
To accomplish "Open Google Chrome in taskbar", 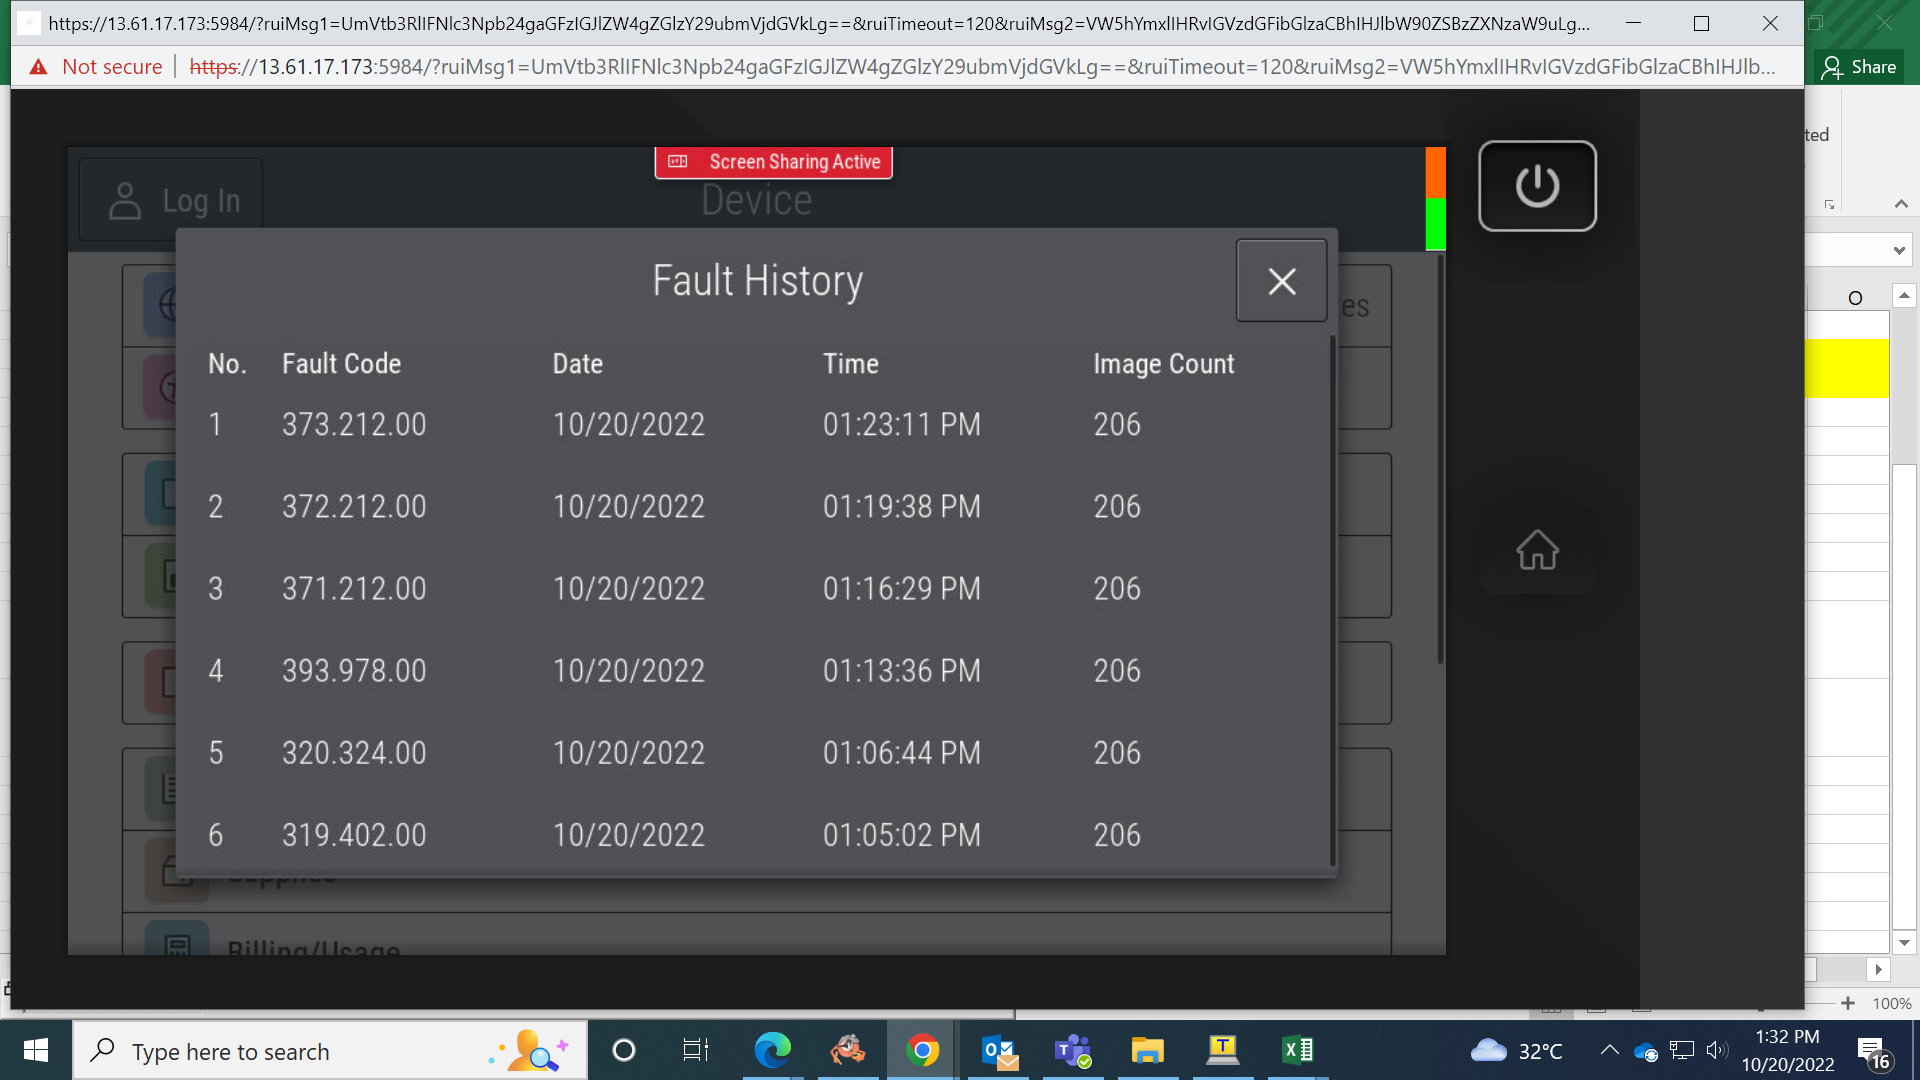I will [x=922, y=1050].
